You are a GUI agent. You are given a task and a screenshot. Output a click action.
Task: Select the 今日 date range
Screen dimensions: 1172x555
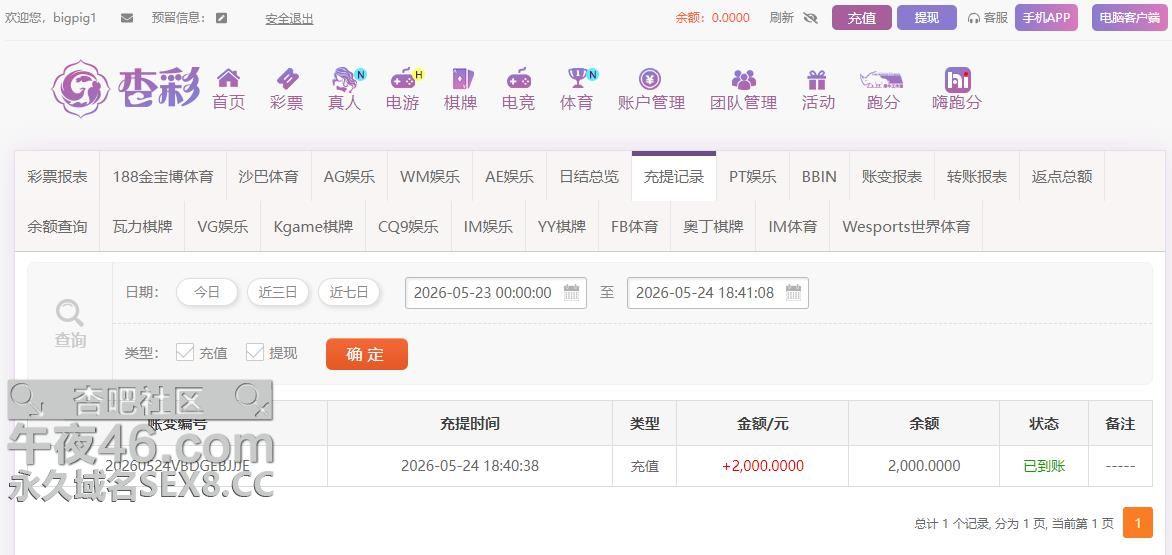207,292
